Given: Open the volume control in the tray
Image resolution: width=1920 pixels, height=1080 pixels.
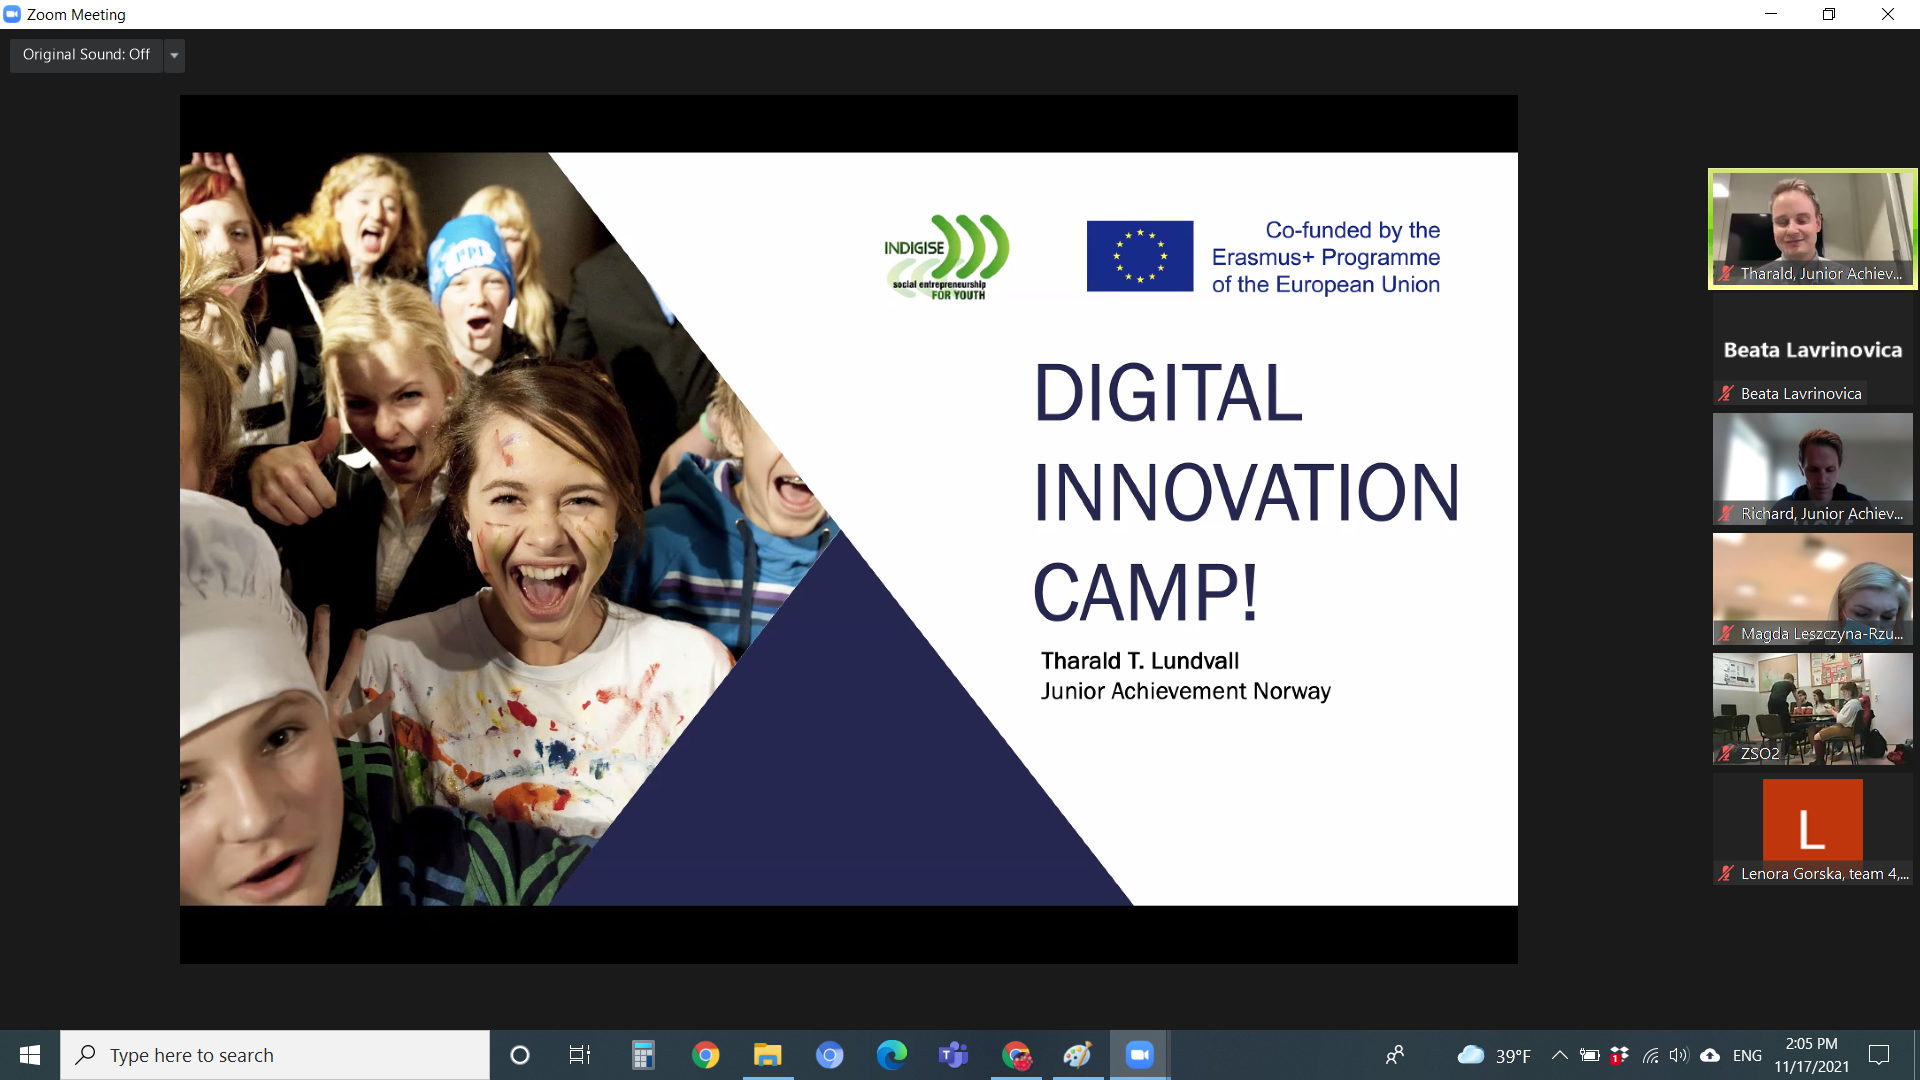Looking at the screenshot, I should point(1679,1055).
